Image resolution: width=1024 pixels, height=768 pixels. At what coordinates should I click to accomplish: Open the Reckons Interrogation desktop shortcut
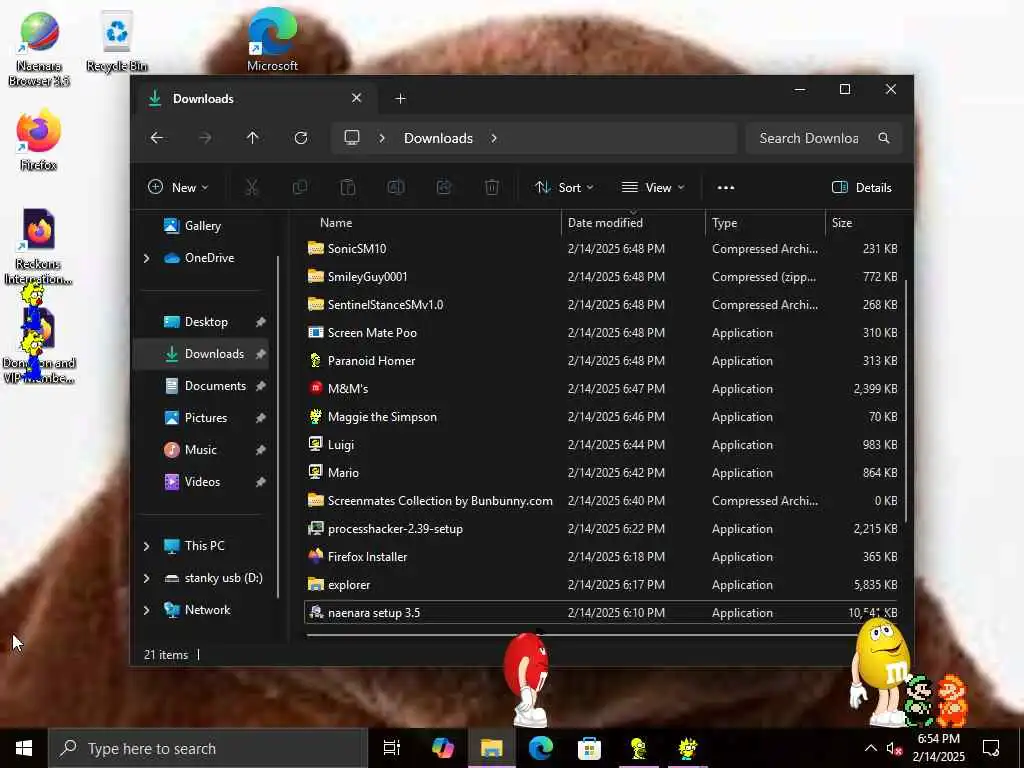coord(39,247)
